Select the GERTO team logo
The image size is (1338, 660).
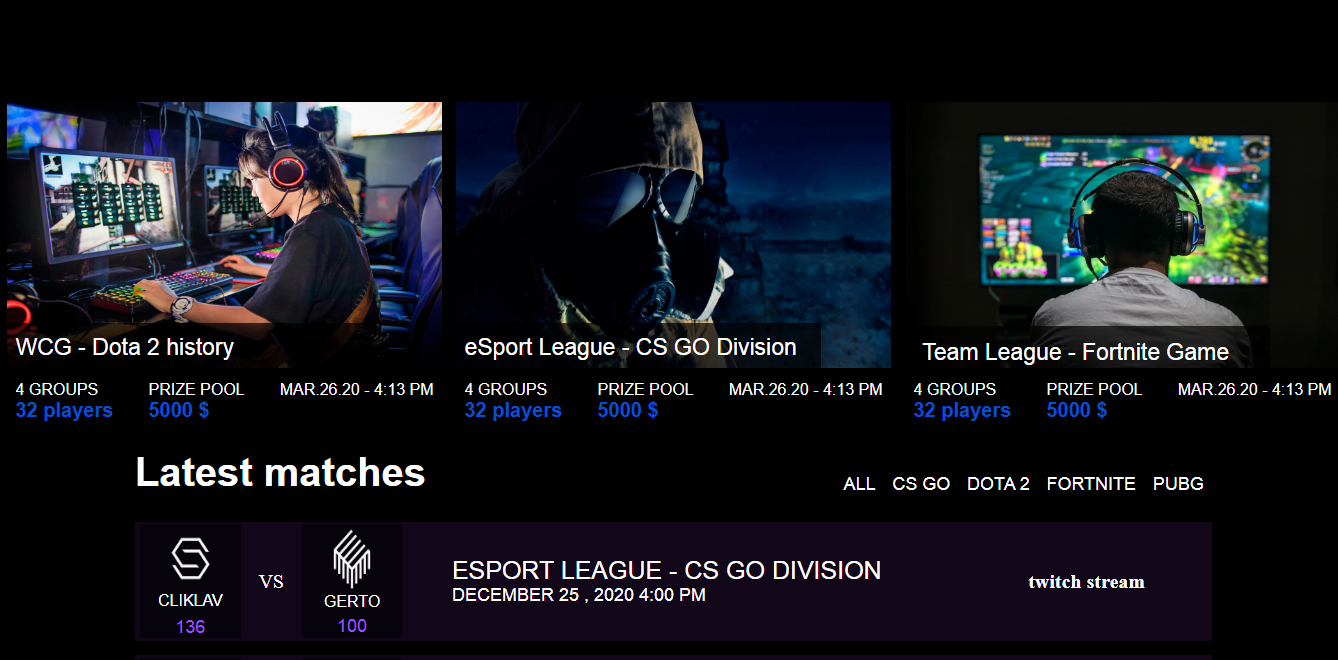352,560
